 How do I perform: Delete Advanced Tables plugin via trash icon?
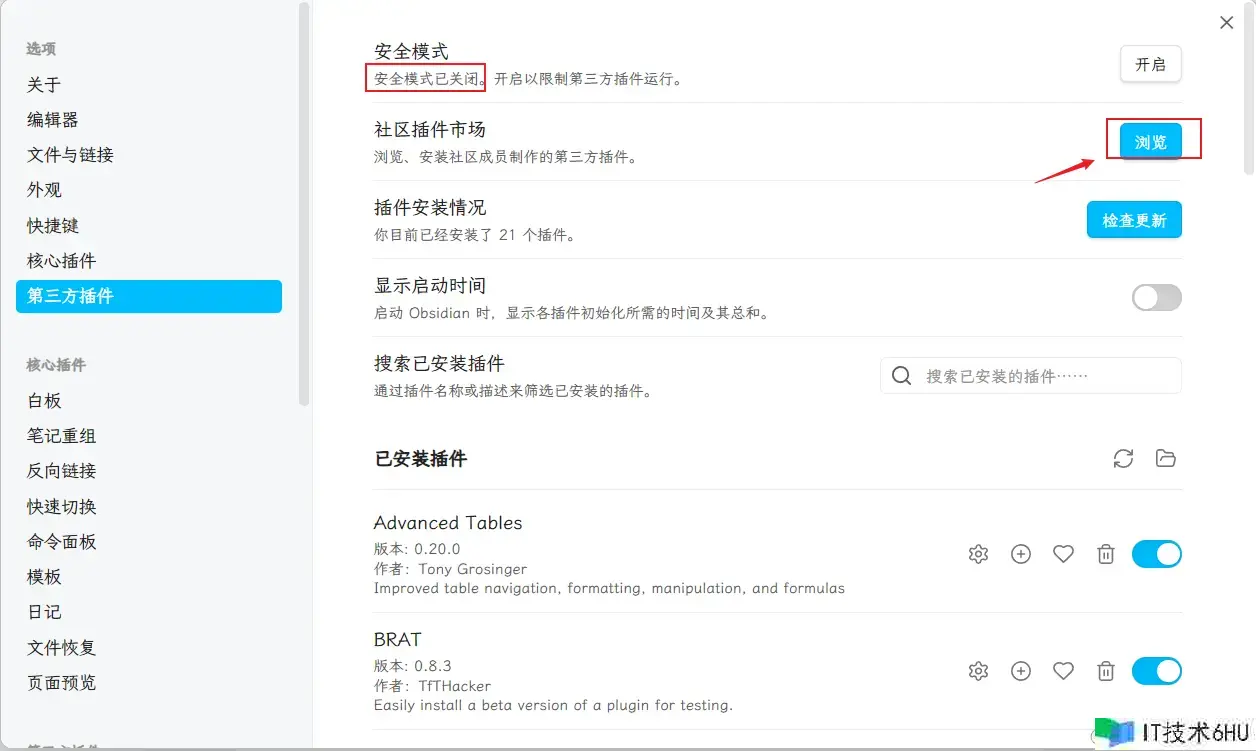[1105, 554]
